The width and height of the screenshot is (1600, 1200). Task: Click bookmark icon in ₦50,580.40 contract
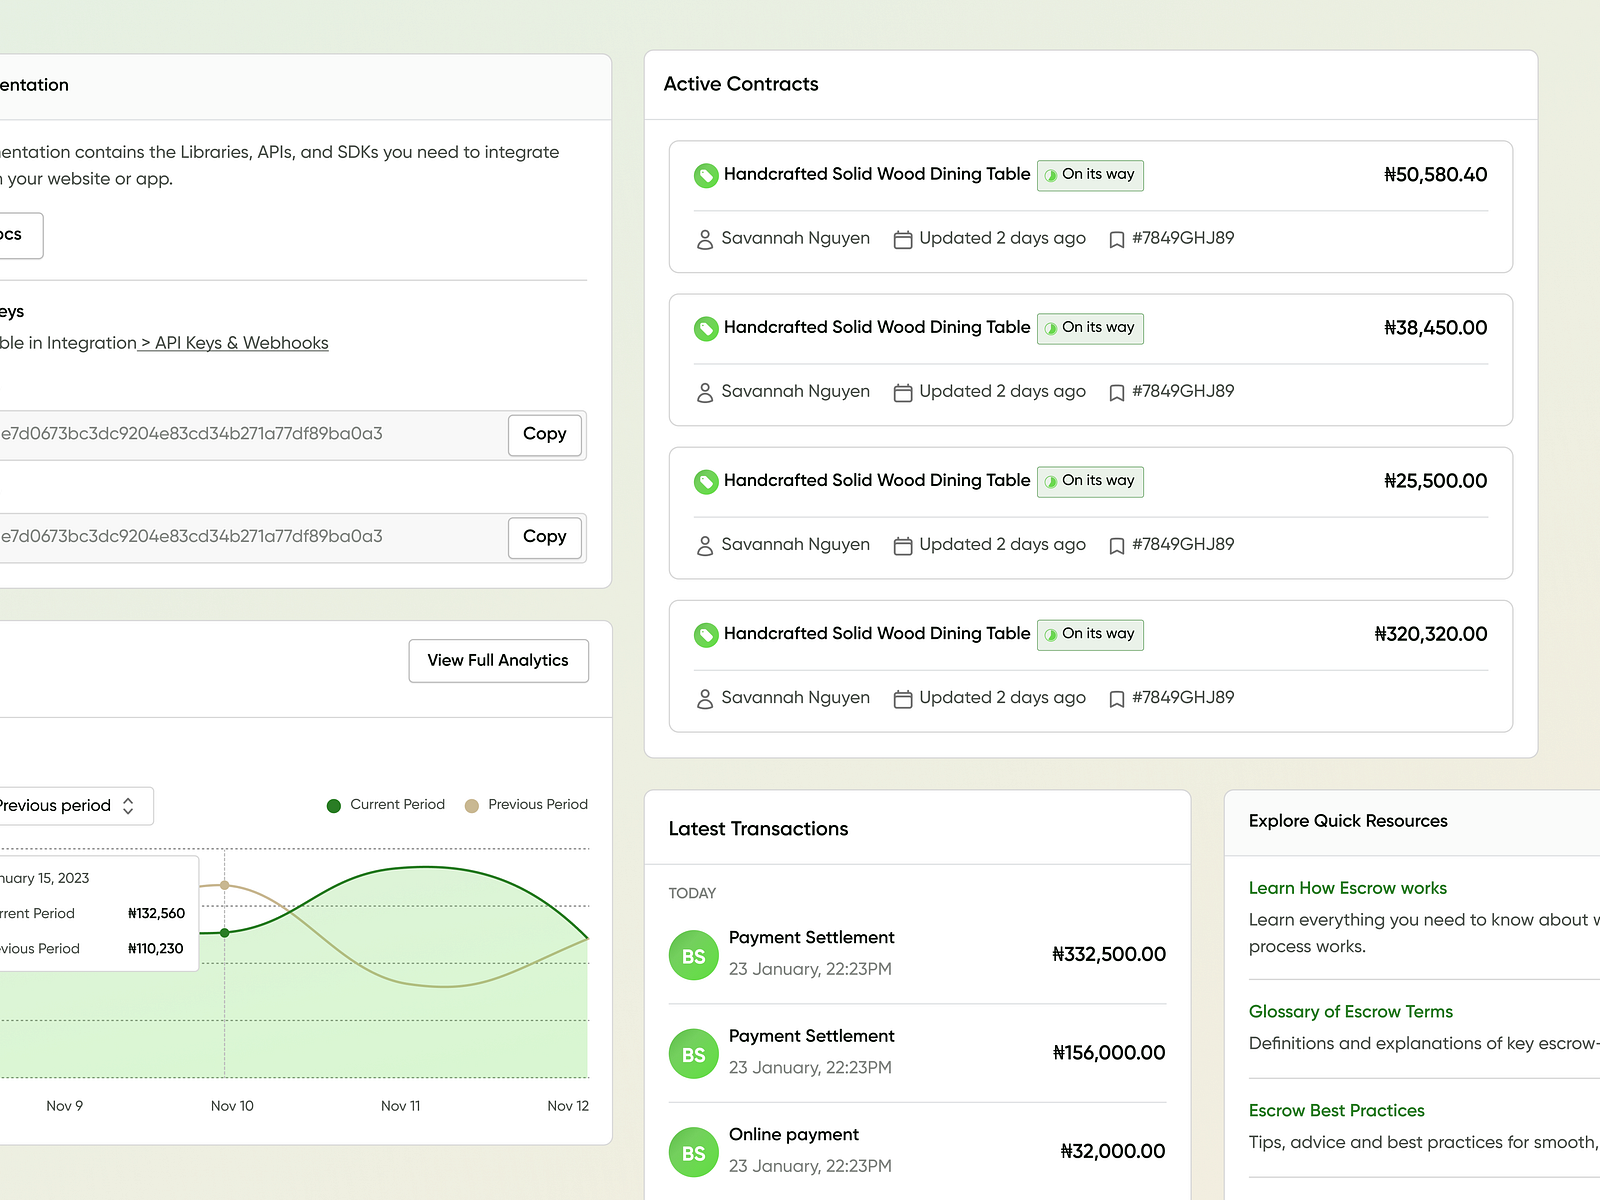click(x=1117, y=240)
